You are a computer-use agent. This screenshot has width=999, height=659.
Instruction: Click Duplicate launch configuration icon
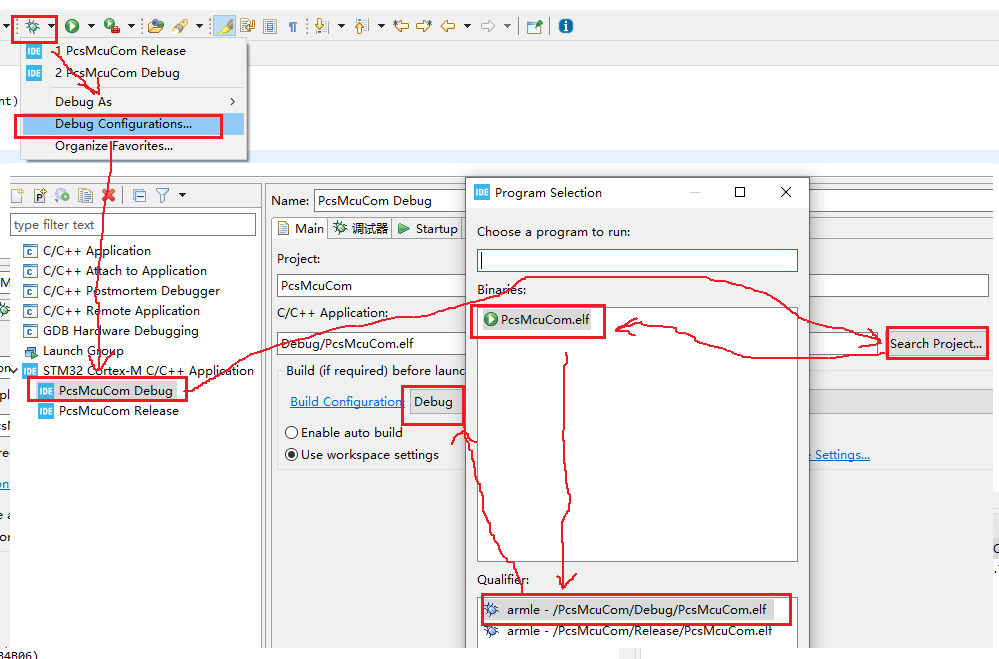coord(85,195)
